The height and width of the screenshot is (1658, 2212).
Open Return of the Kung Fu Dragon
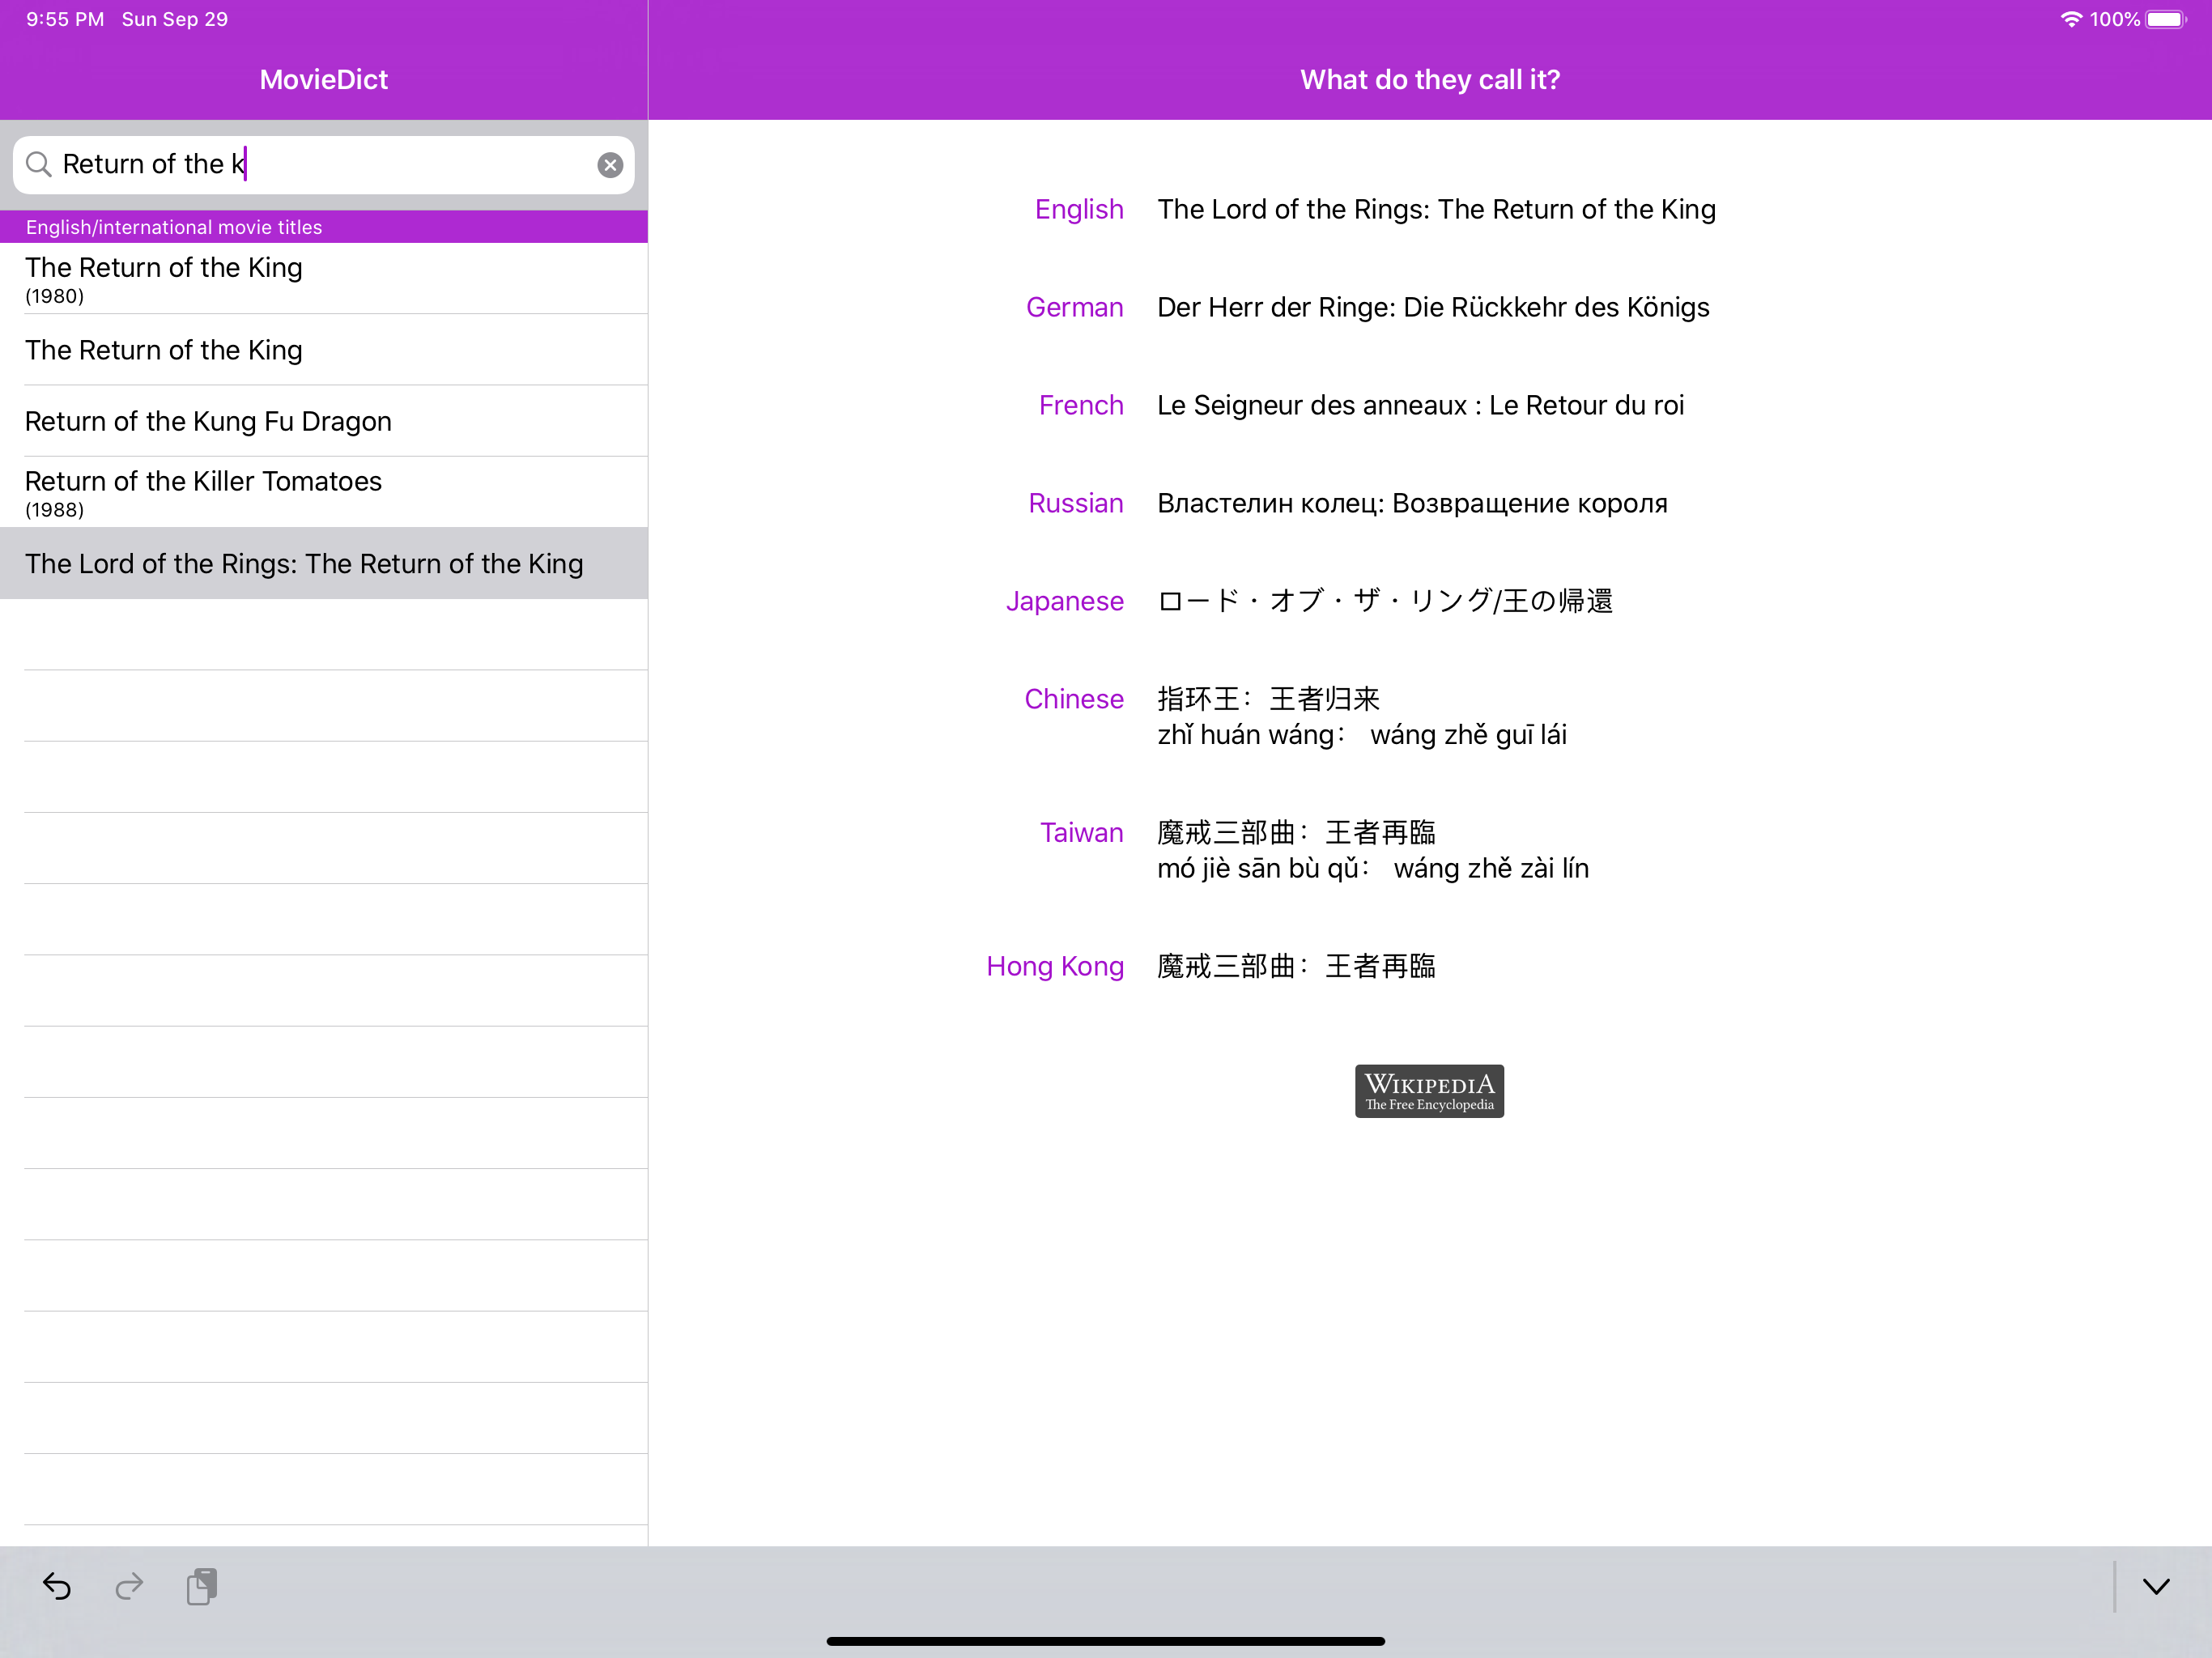click(x=324, y=421)
